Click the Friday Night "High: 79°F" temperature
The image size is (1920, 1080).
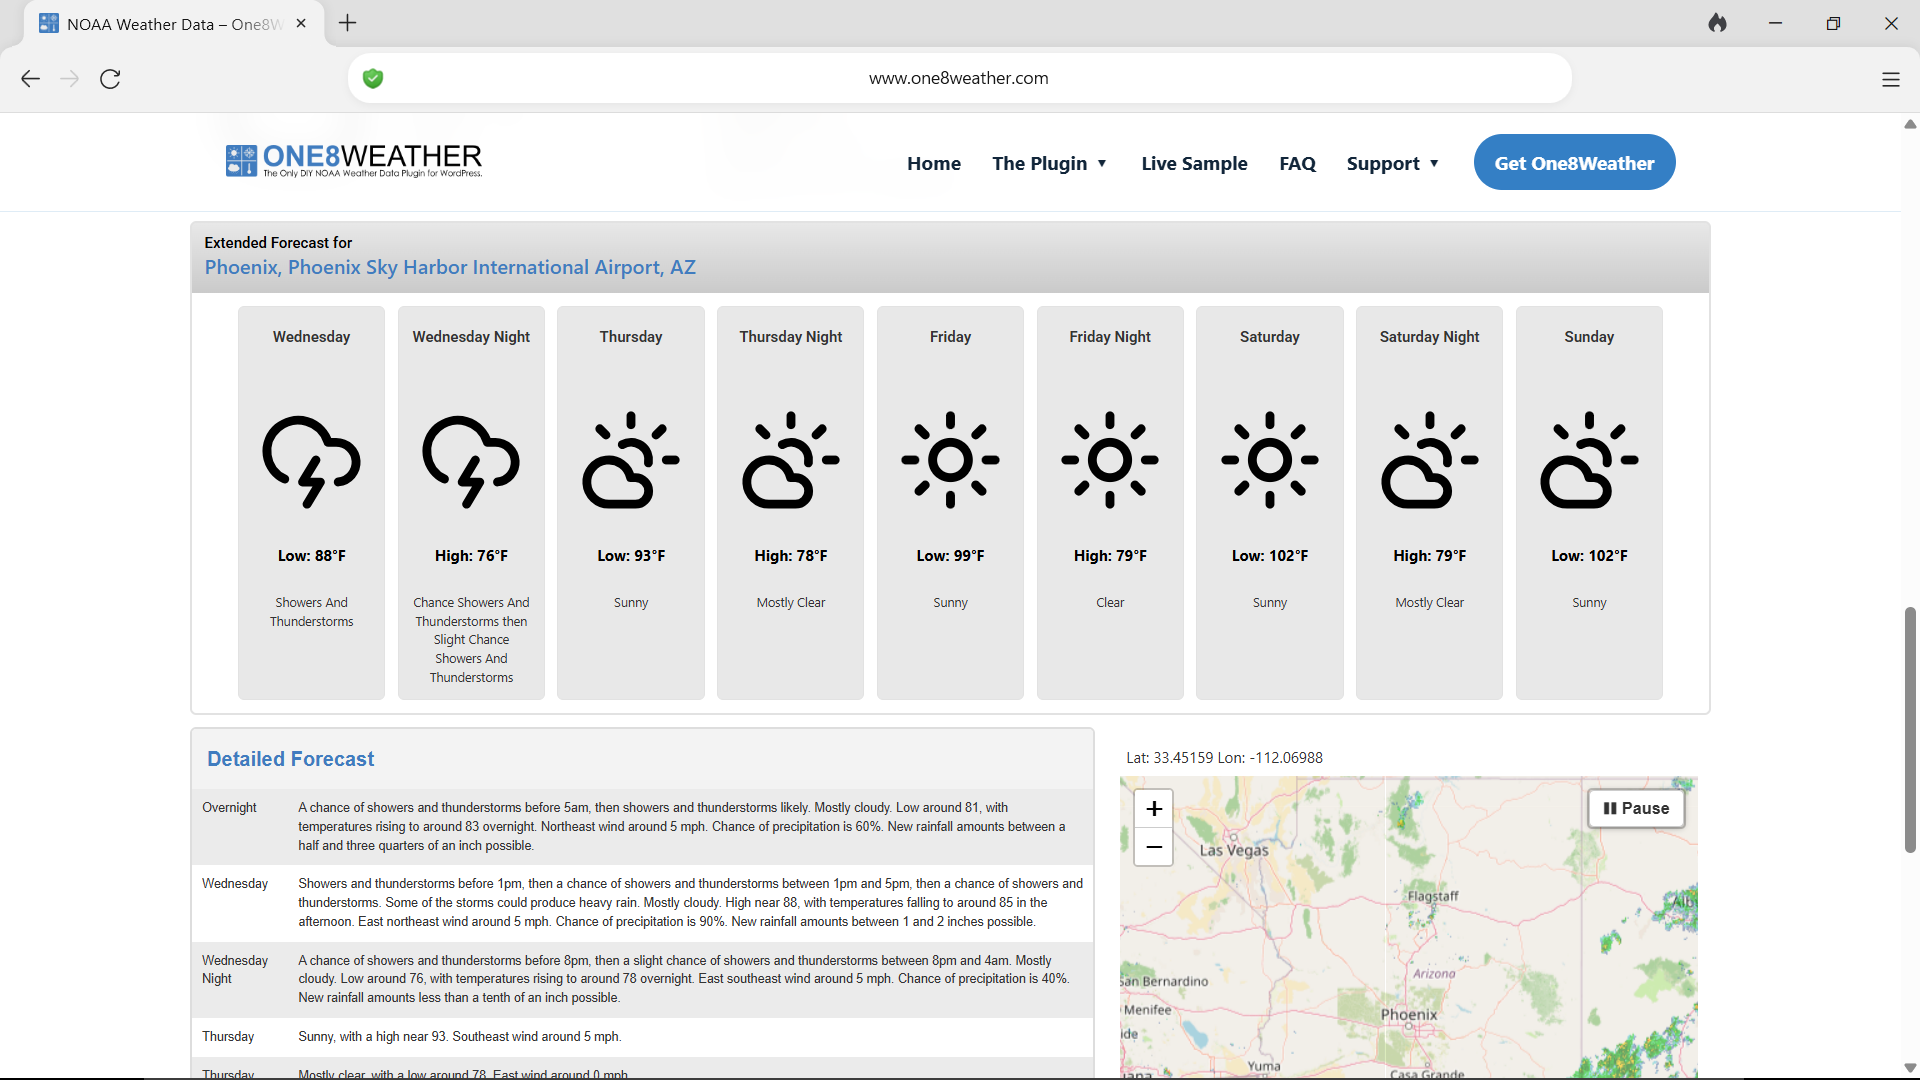click(x=1110, y=556)
